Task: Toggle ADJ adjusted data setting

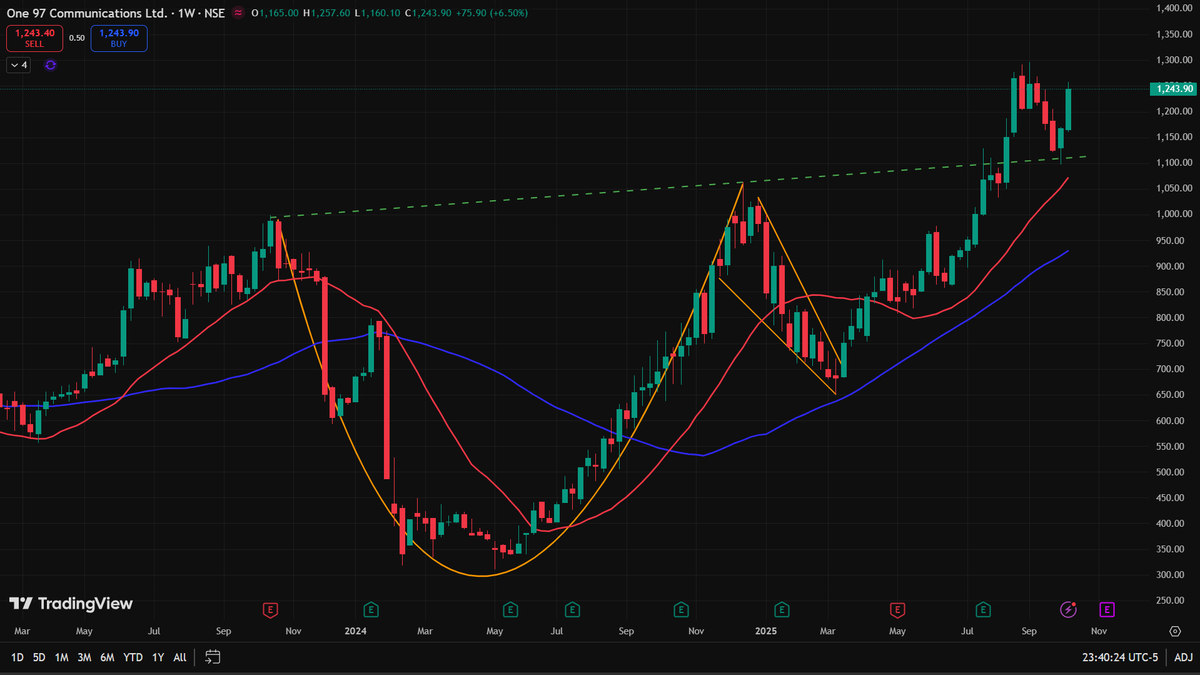Action: coord(1183,657)
